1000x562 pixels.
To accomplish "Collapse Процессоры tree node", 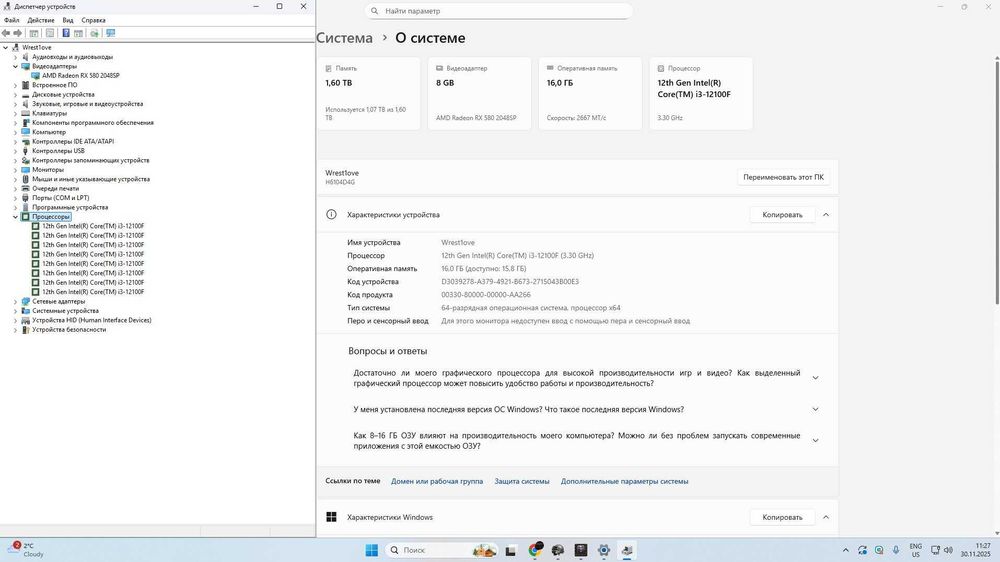I will point(15,217).
